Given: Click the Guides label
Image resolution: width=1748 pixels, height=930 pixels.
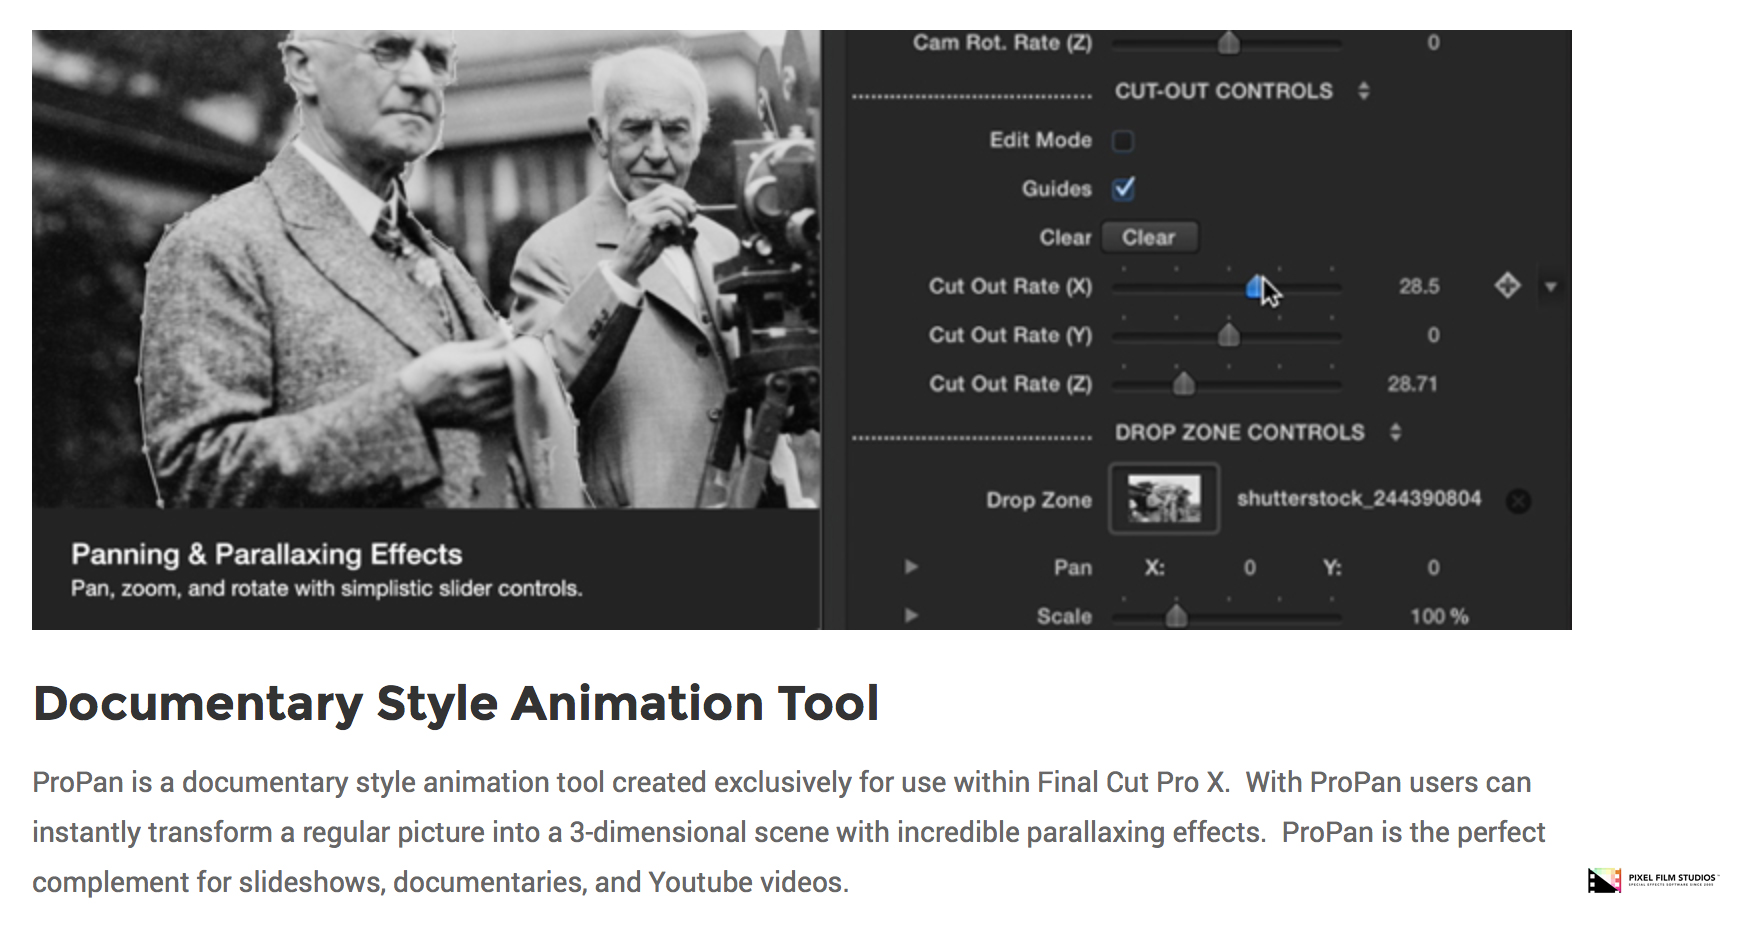Looking at the screenshot, I should click(x=1057, y=189).
